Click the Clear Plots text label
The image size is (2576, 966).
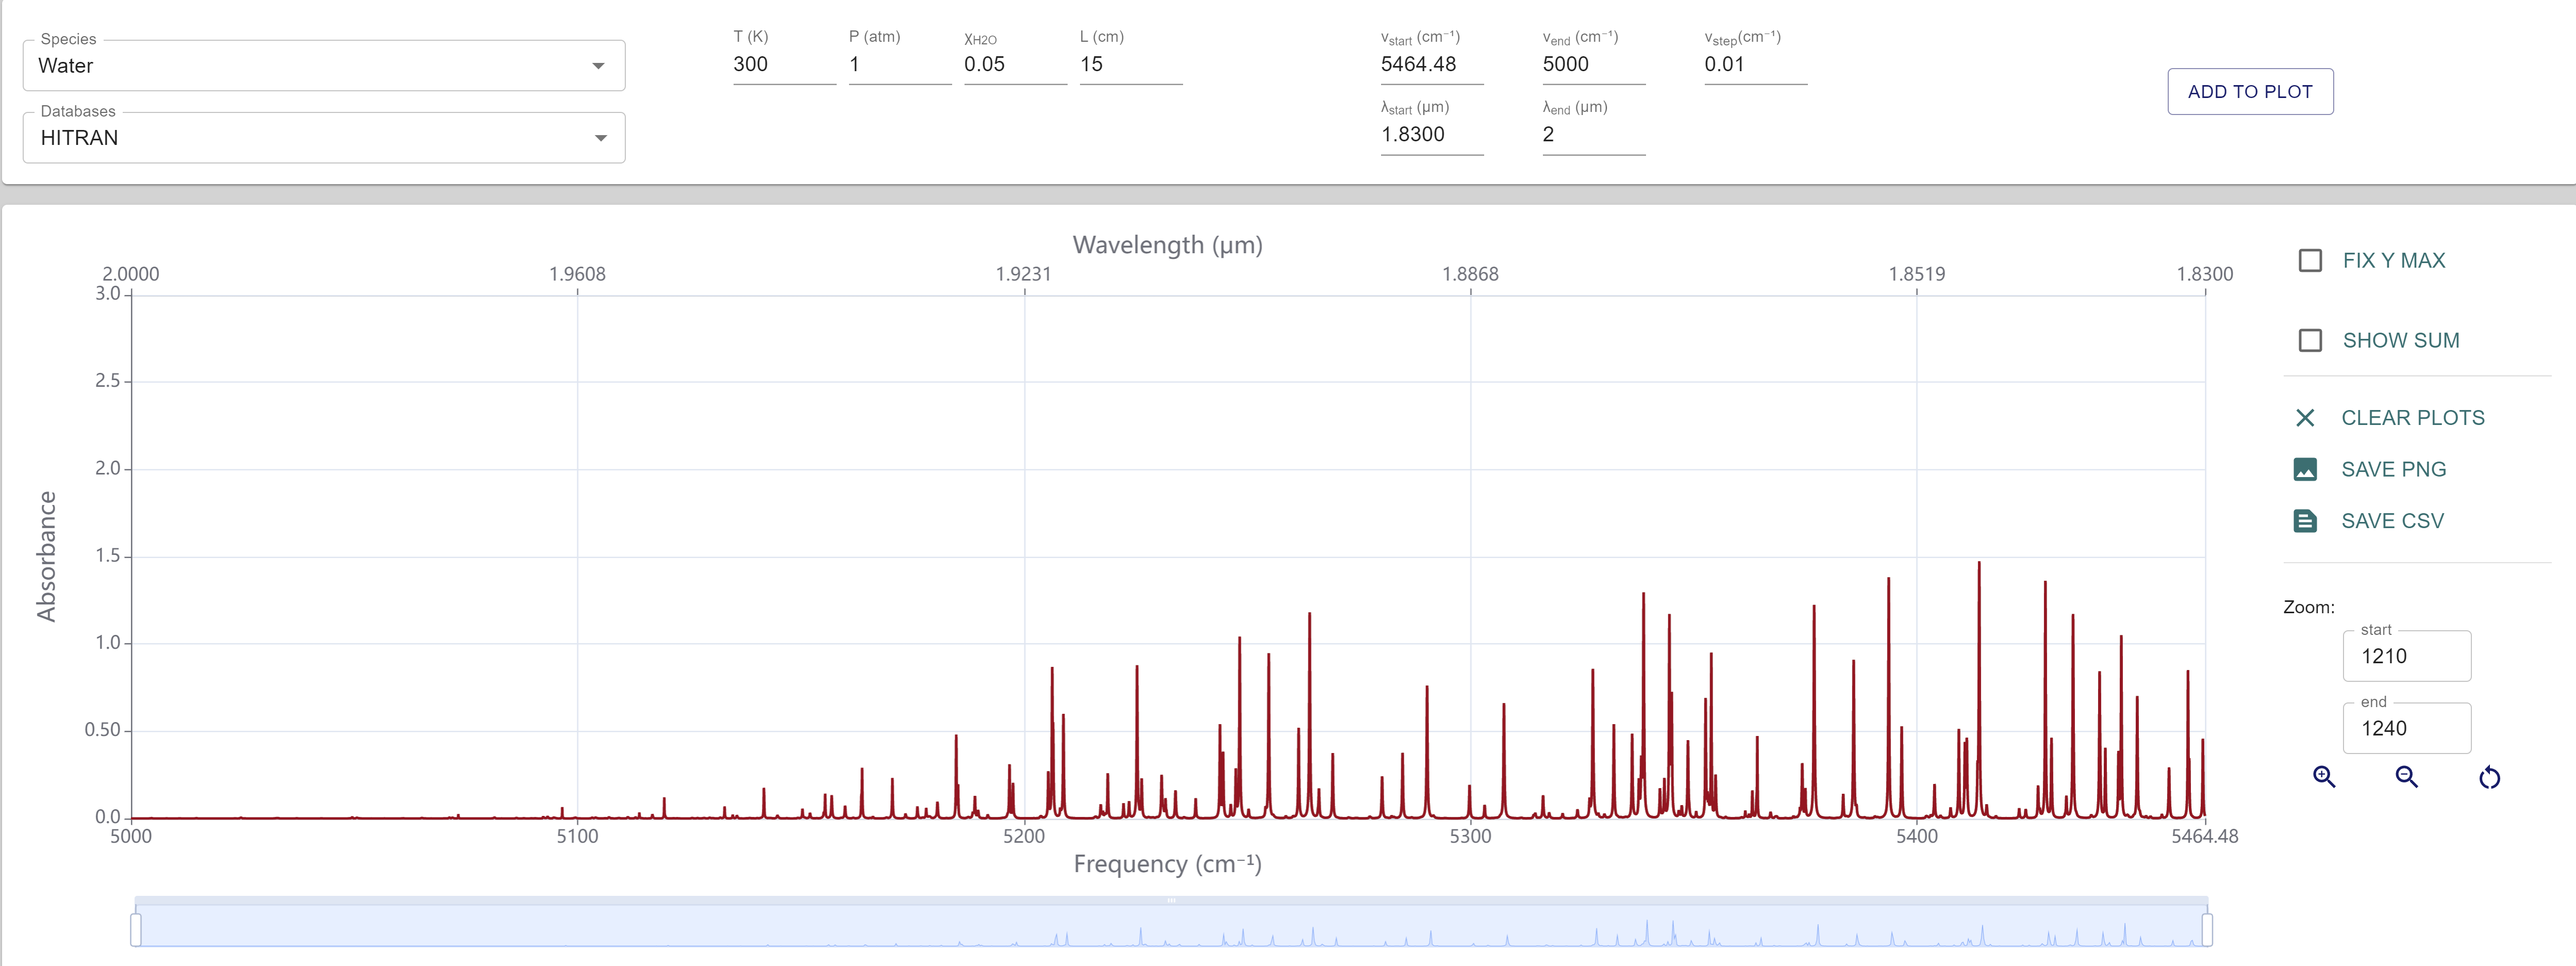point(2412,418)
